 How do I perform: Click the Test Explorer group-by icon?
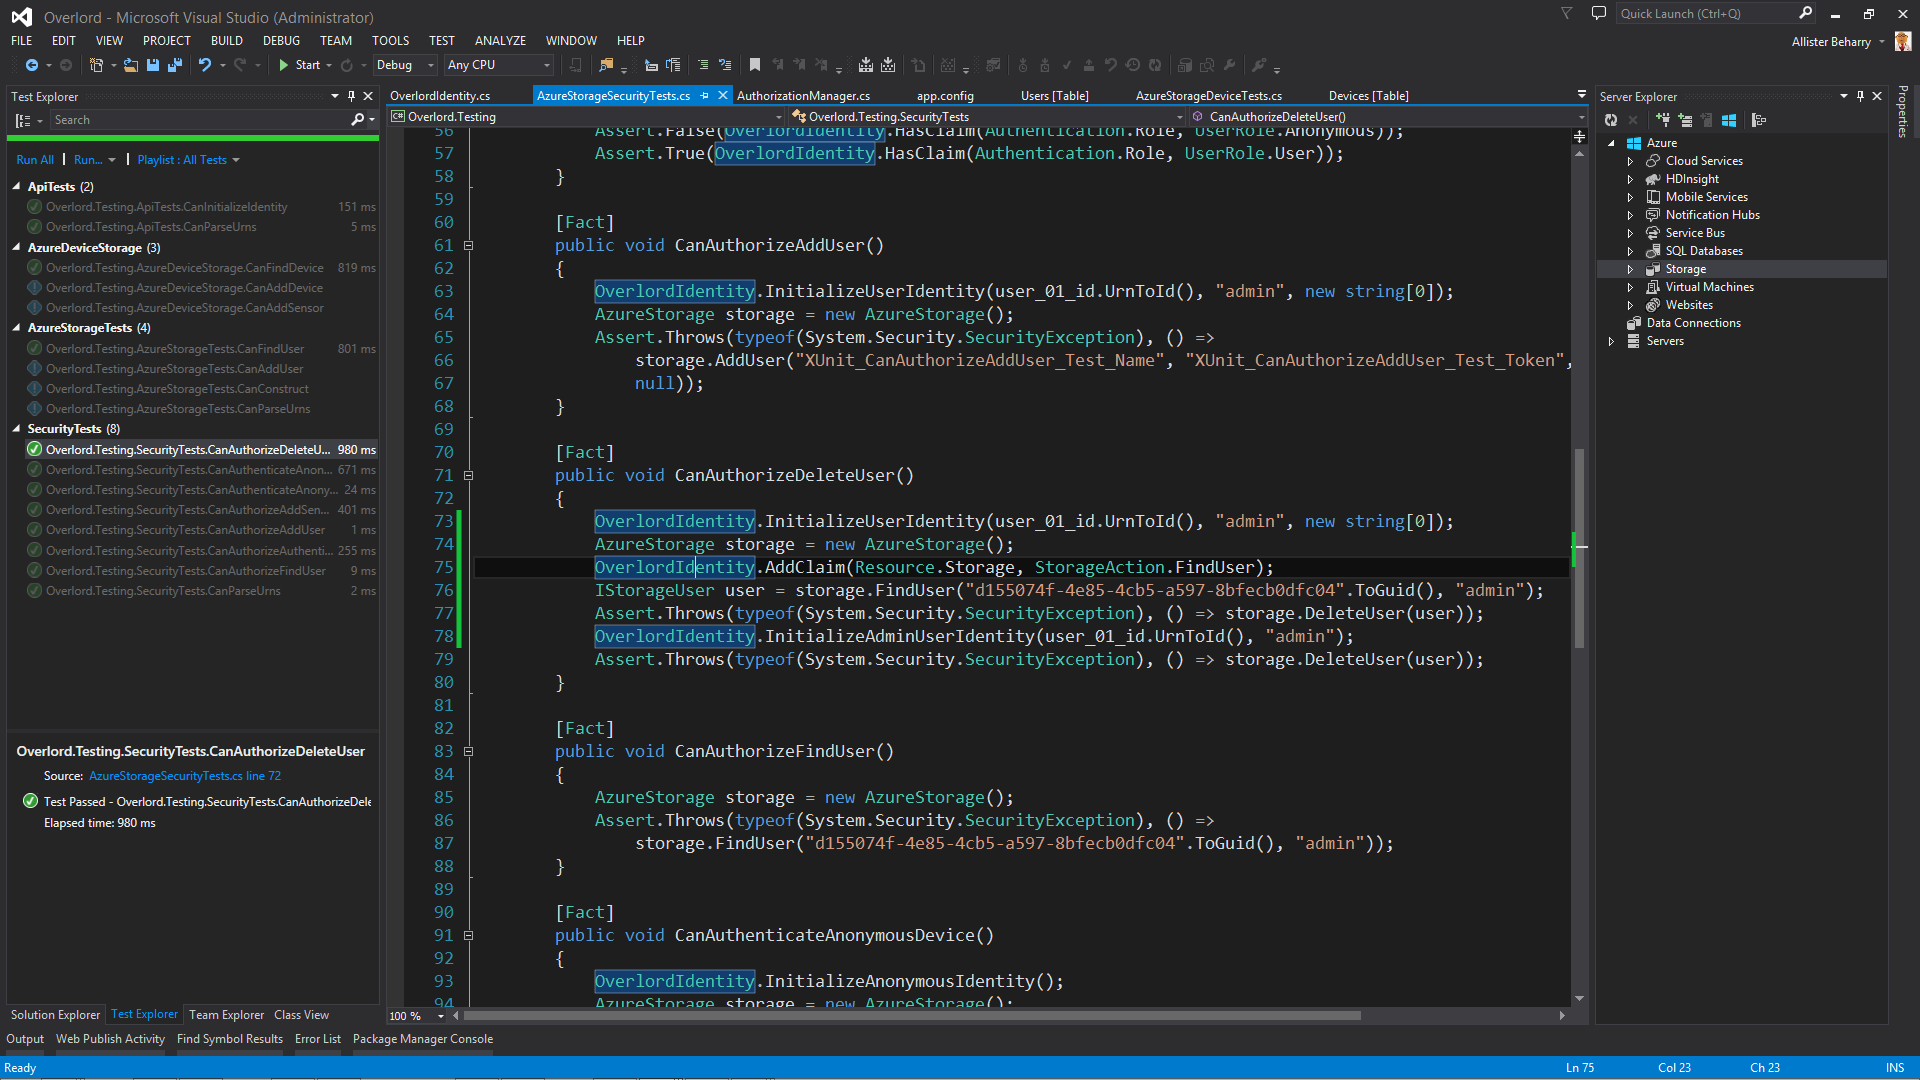click(x=23, y=120)
